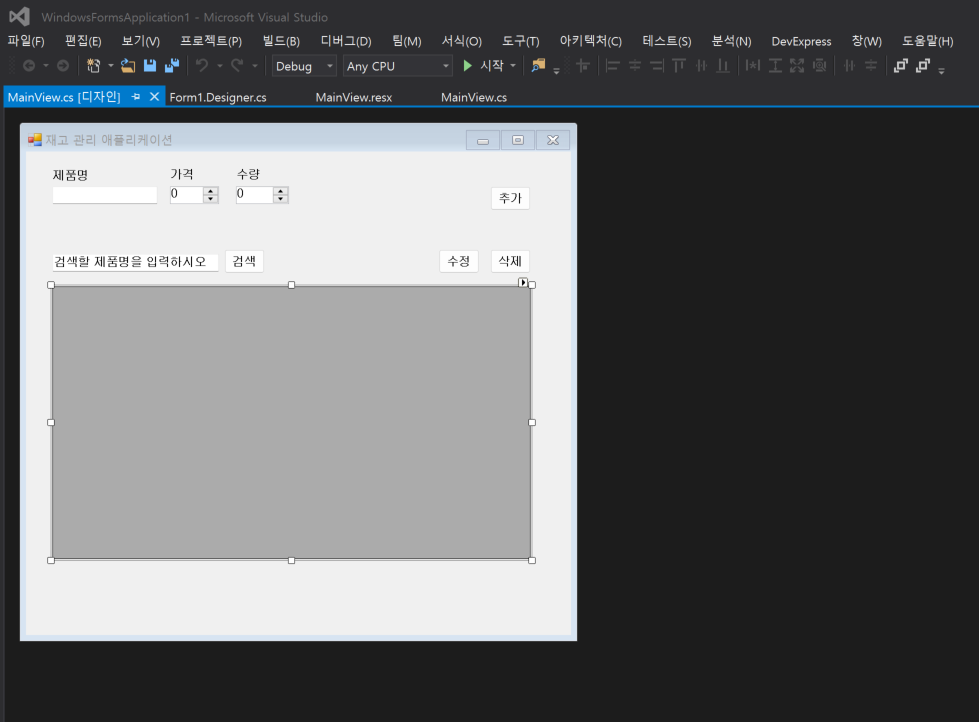Start debugging with the green play icon
This screenshot has width=979, height=722.
click(x=467, y=66)
